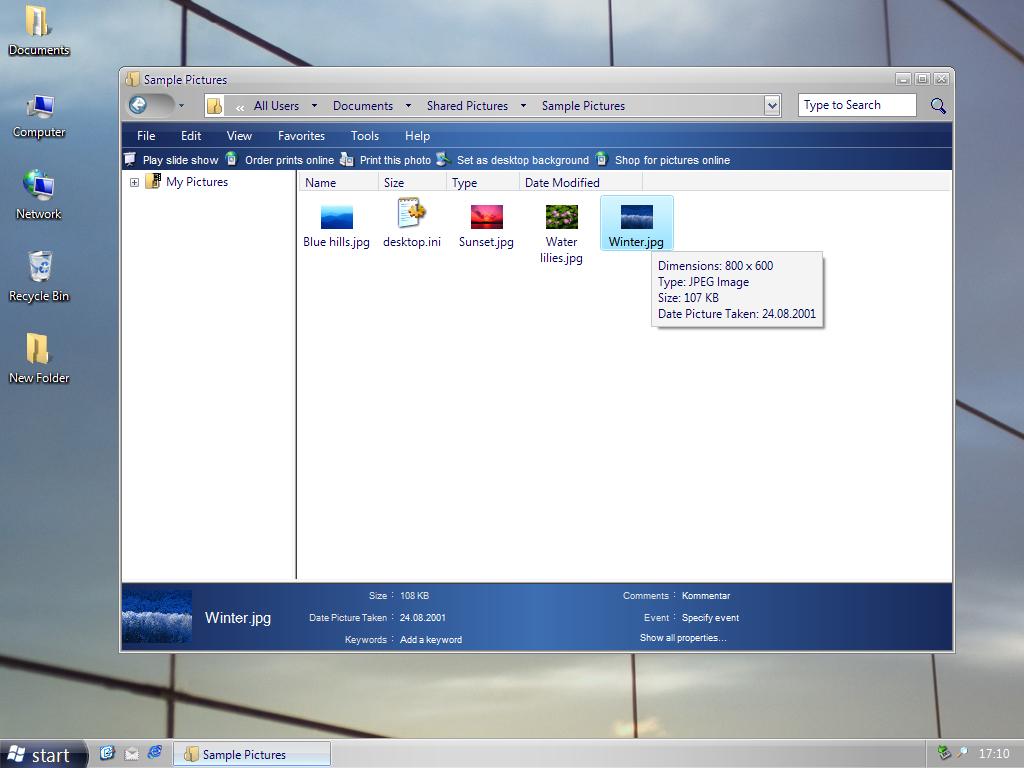Click Show all properties link

683,638
